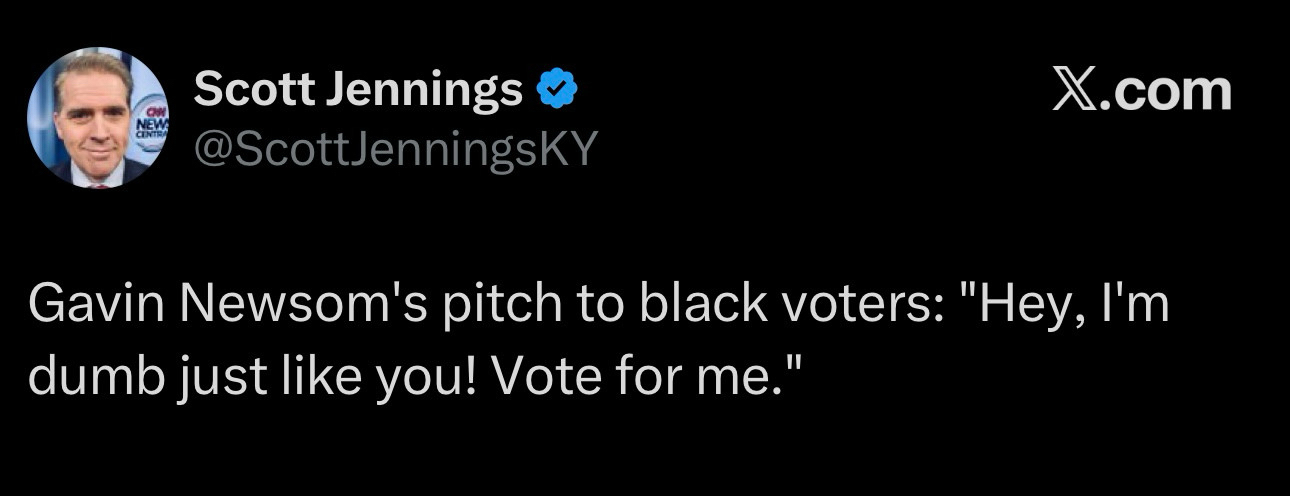Click the X.com watermark text

click(x=1142, y=91)
